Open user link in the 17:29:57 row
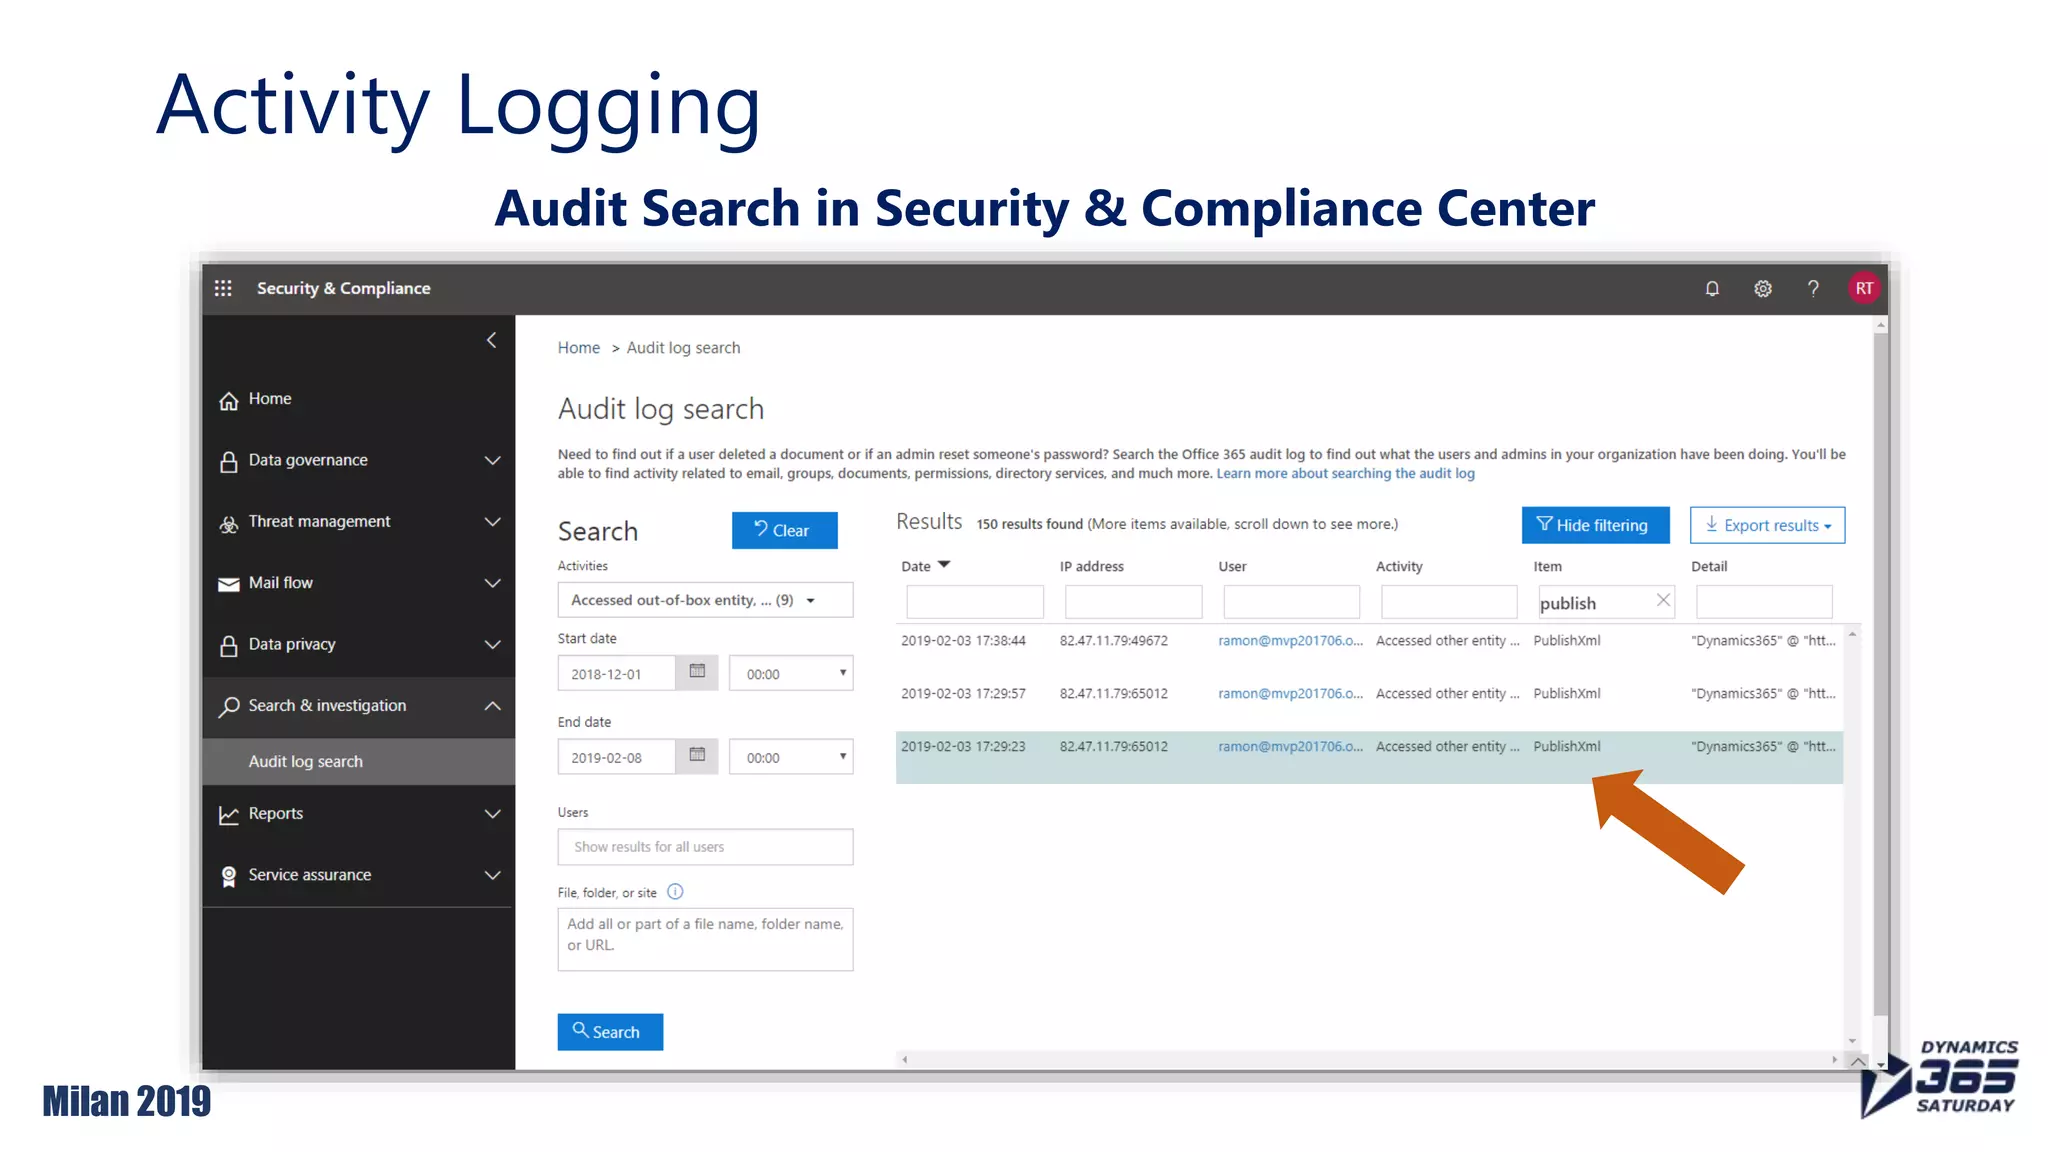Screen dimensions: 2048x1152 tap(1290, 693)
